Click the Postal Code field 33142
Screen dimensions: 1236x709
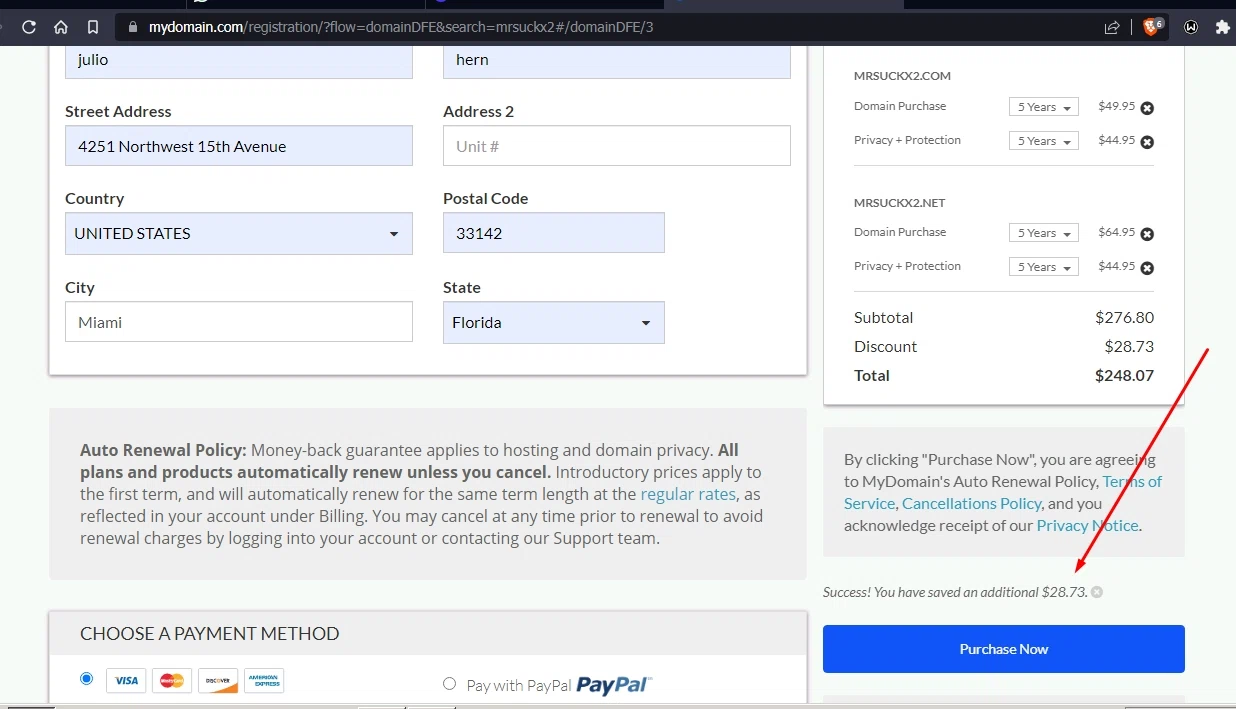click(554, 233)
